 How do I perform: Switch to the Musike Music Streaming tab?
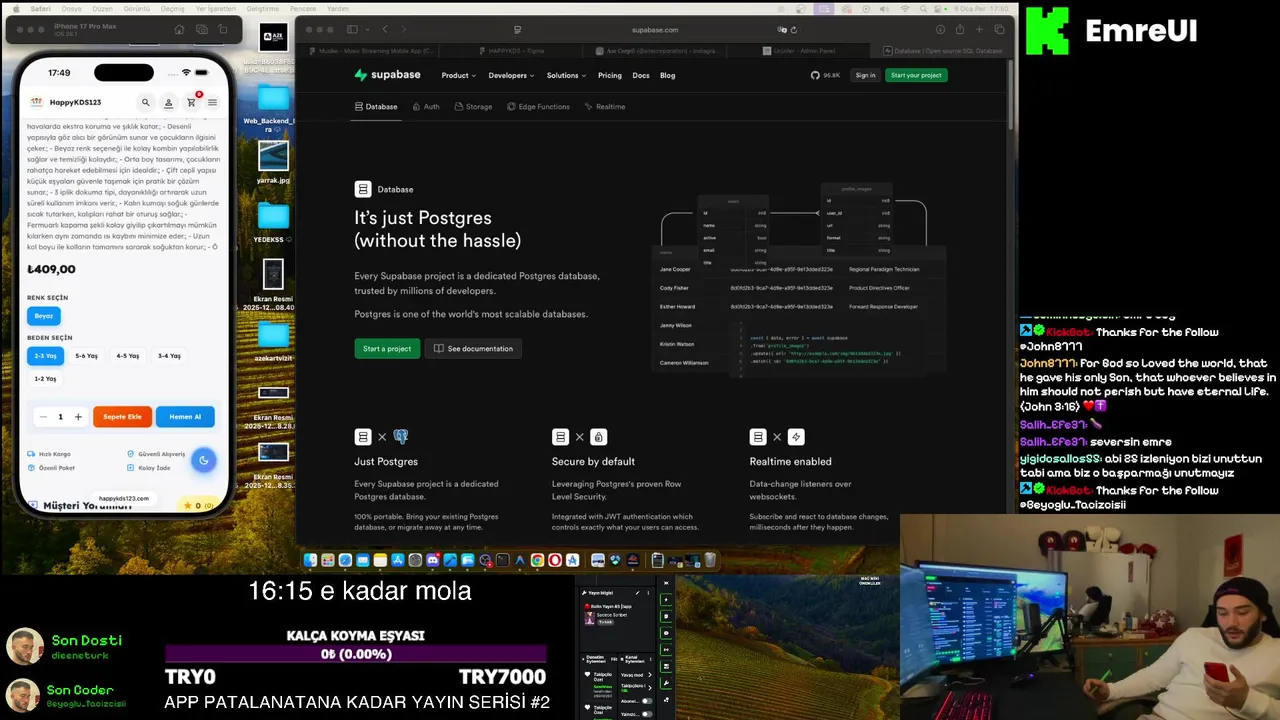click(x=371, y=50)
